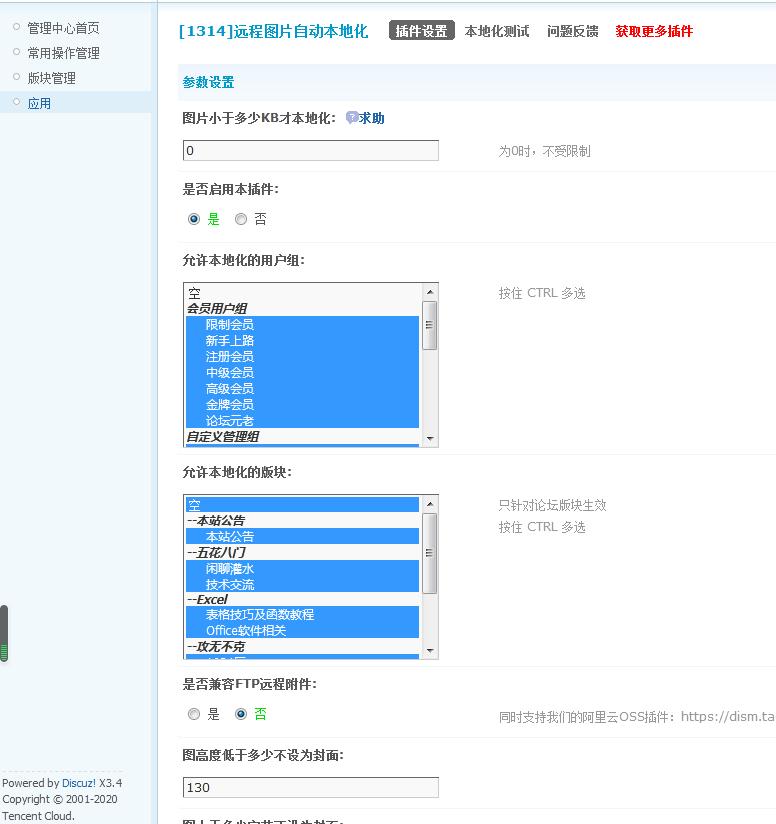
Task: Select 论坛元老 in user group list
Action: 302,420
